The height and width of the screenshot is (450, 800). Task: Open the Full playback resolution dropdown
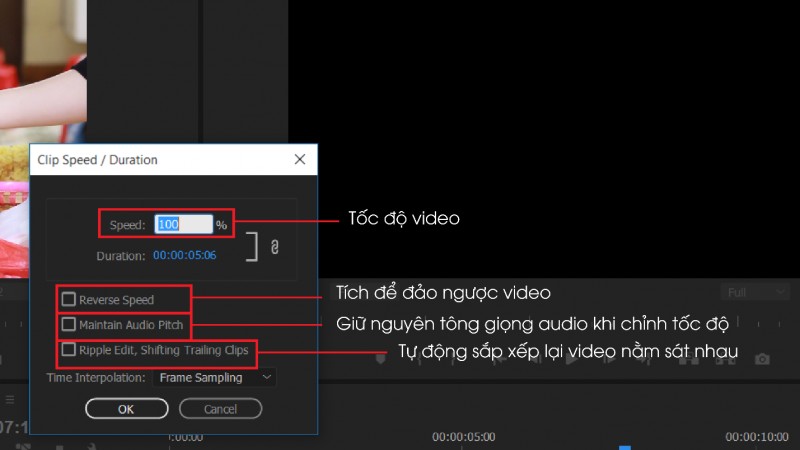tap(754, 292)
